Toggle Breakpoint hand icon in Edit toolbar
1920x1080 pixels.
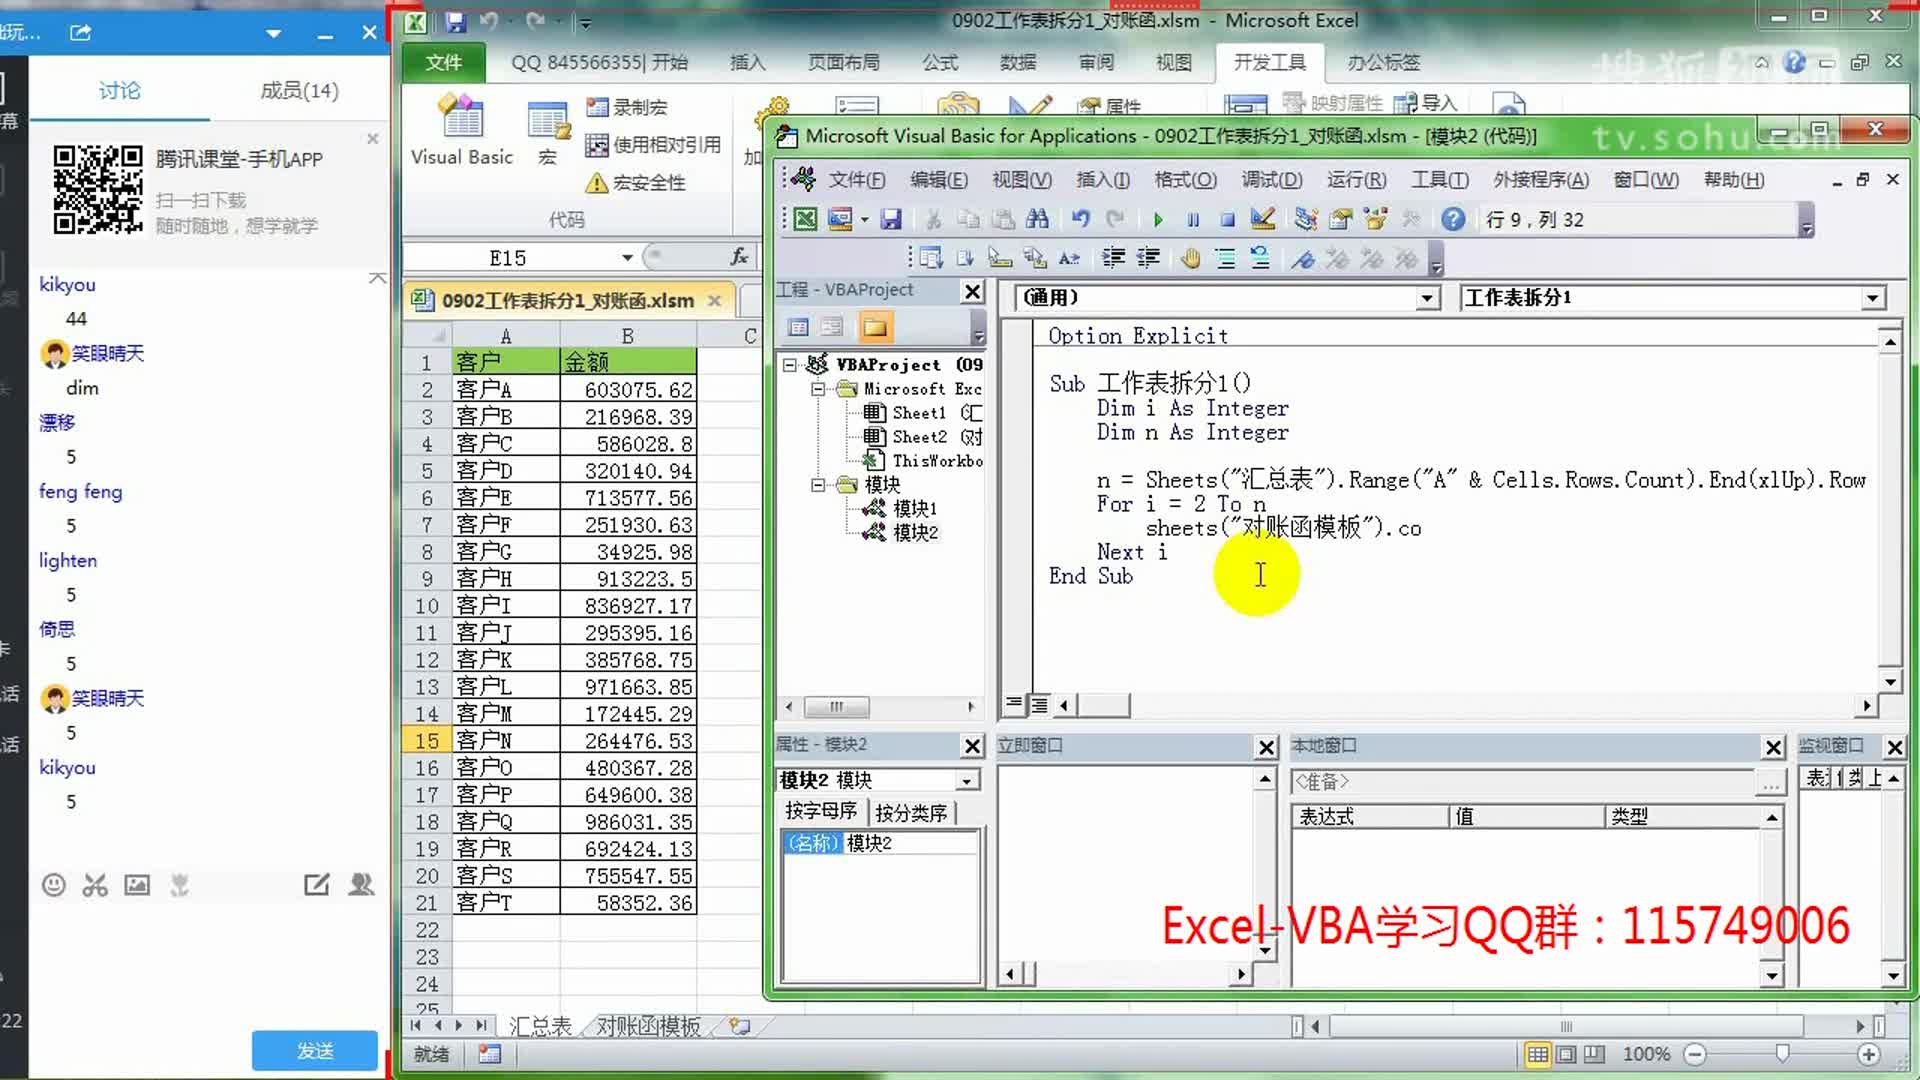1190,259
